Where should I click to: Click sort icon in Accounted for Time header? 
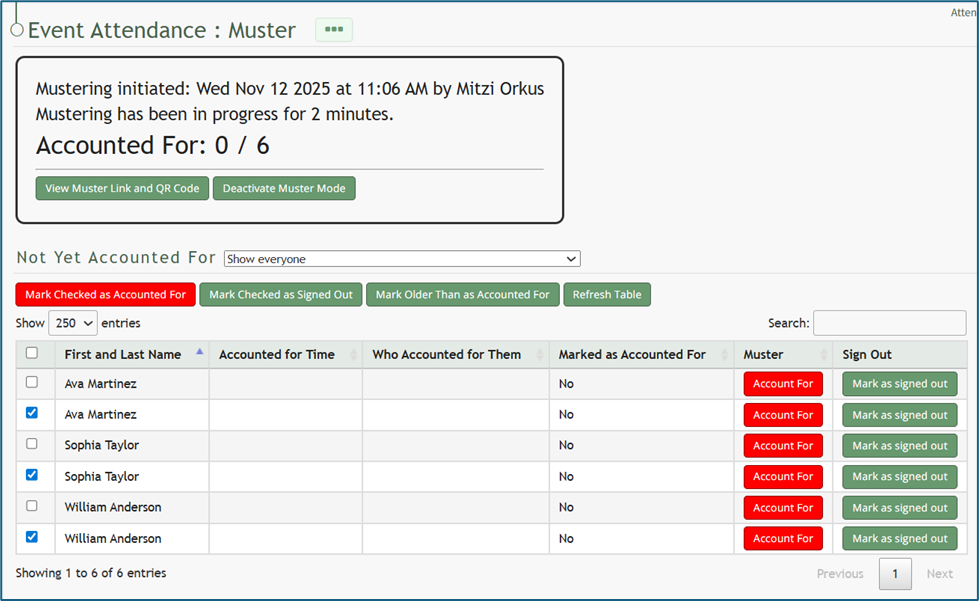coord(353,354)
